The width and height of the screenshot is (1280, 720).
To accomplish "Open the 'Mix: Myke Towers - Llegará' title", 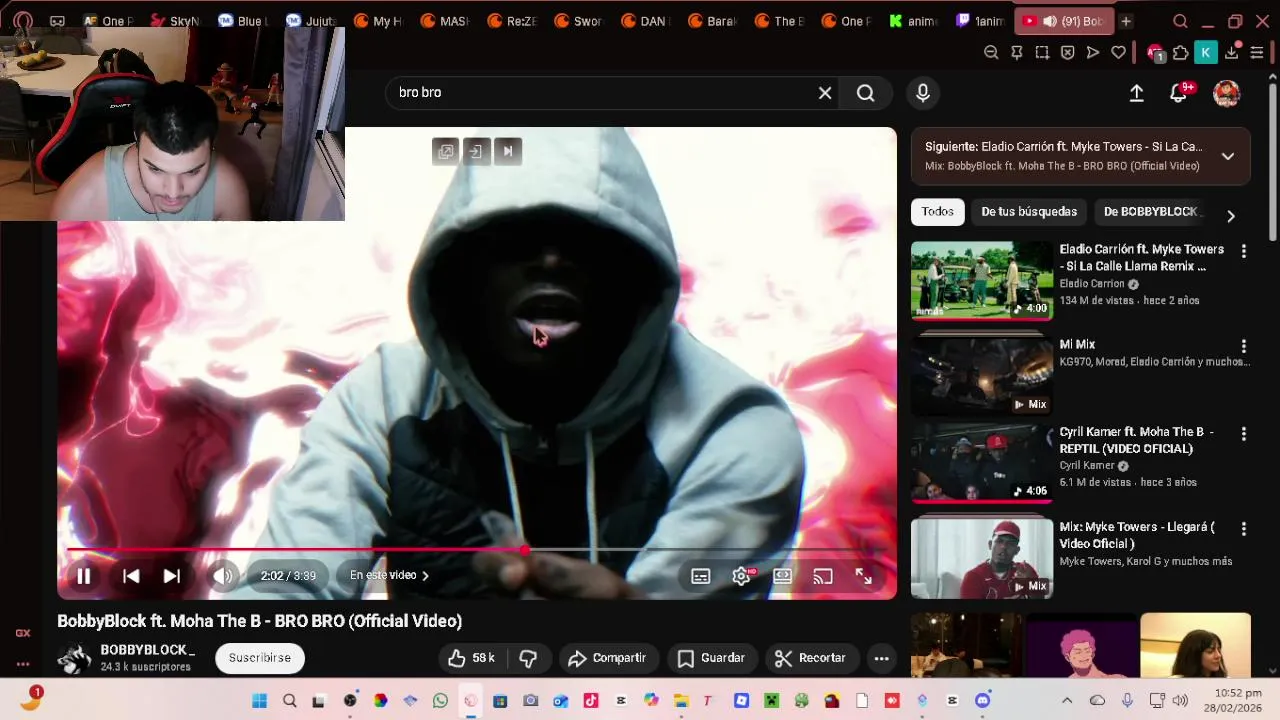I will click(1137, 535).
